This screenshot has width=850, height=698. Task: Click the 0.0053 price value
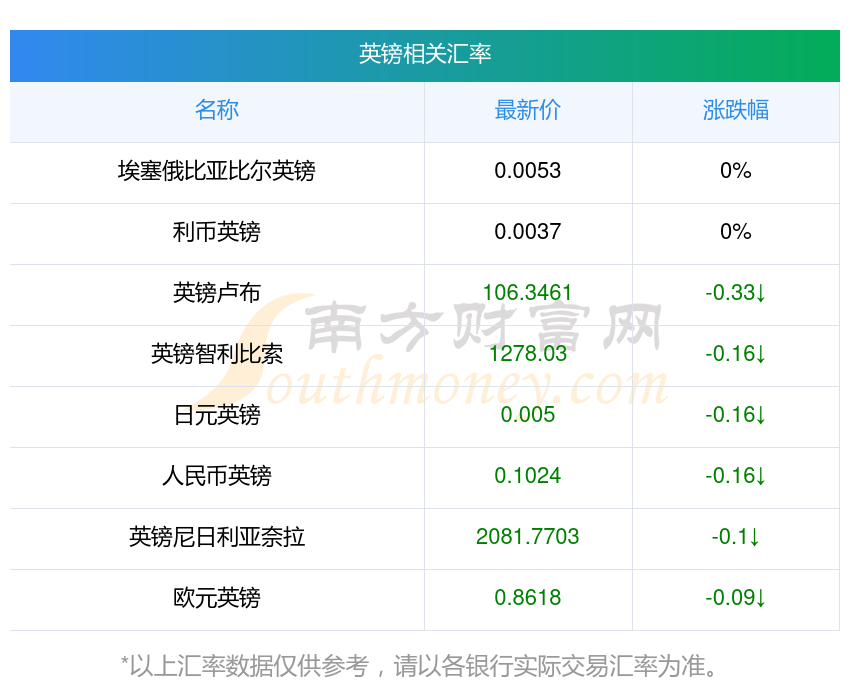pyautogui.click(x=527, y=171)
